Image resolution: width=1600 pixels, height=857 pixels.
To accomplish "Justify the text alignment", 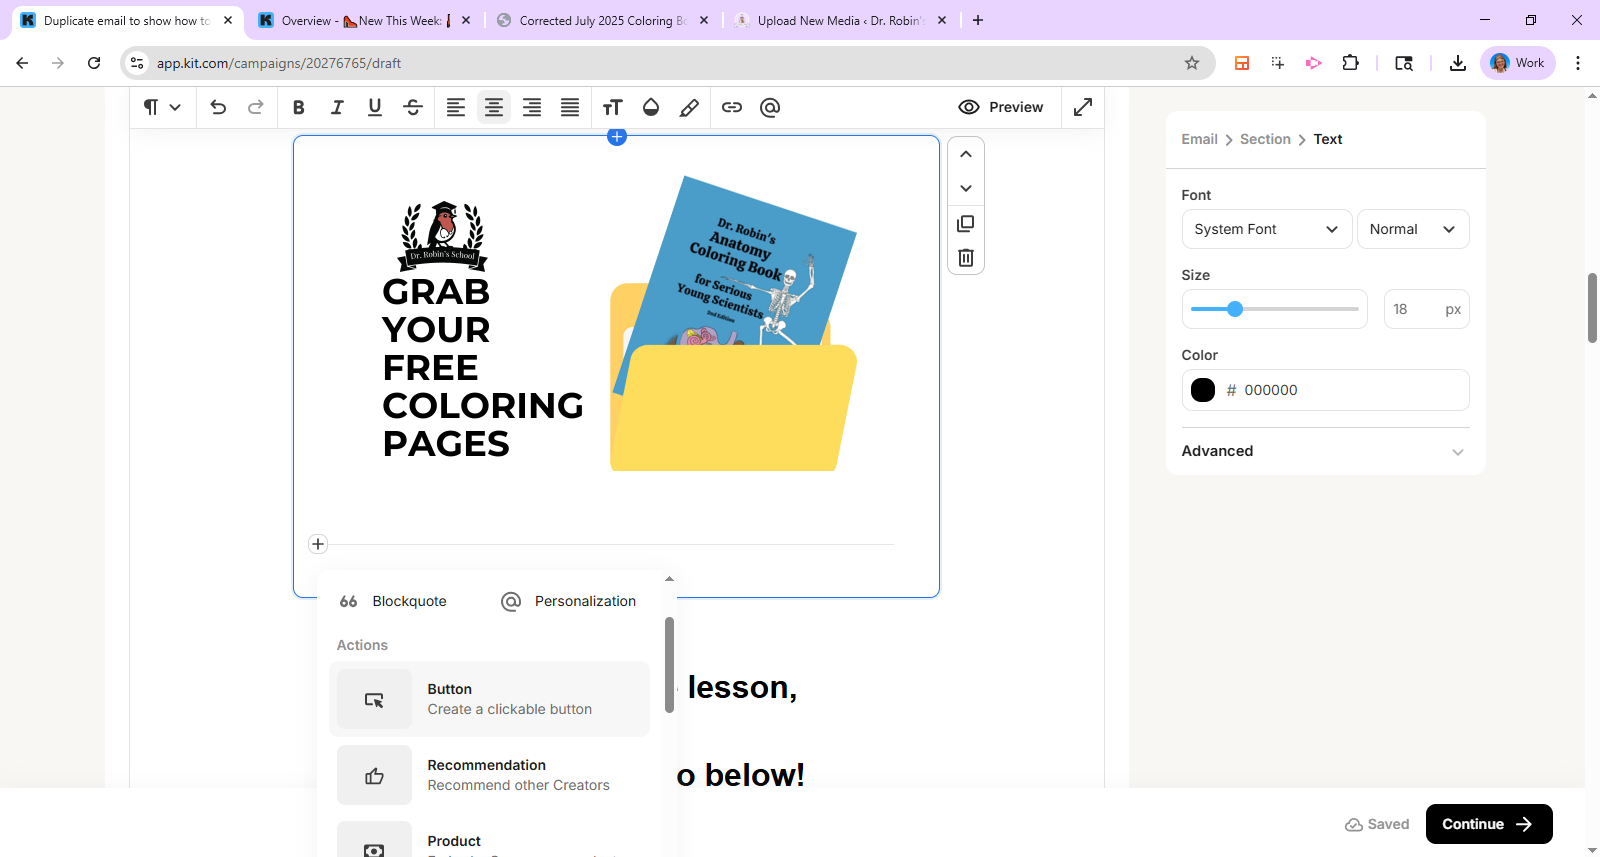I will click(570, 108).
